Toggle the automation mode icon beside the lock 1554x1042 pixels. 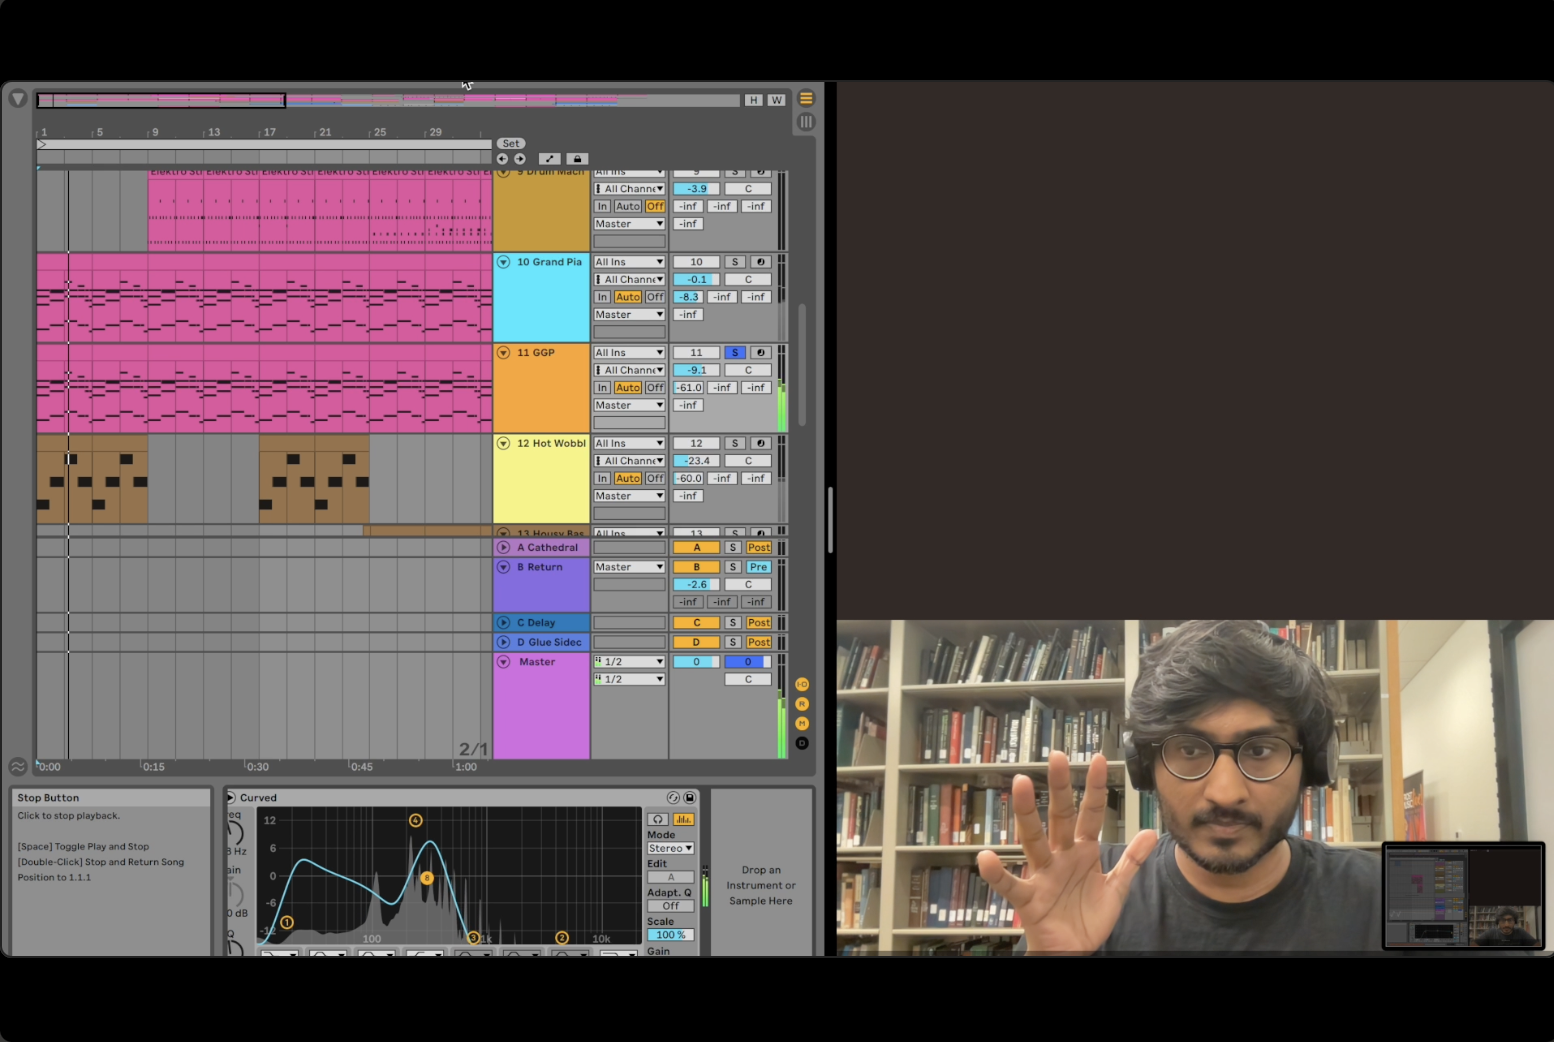549,159
